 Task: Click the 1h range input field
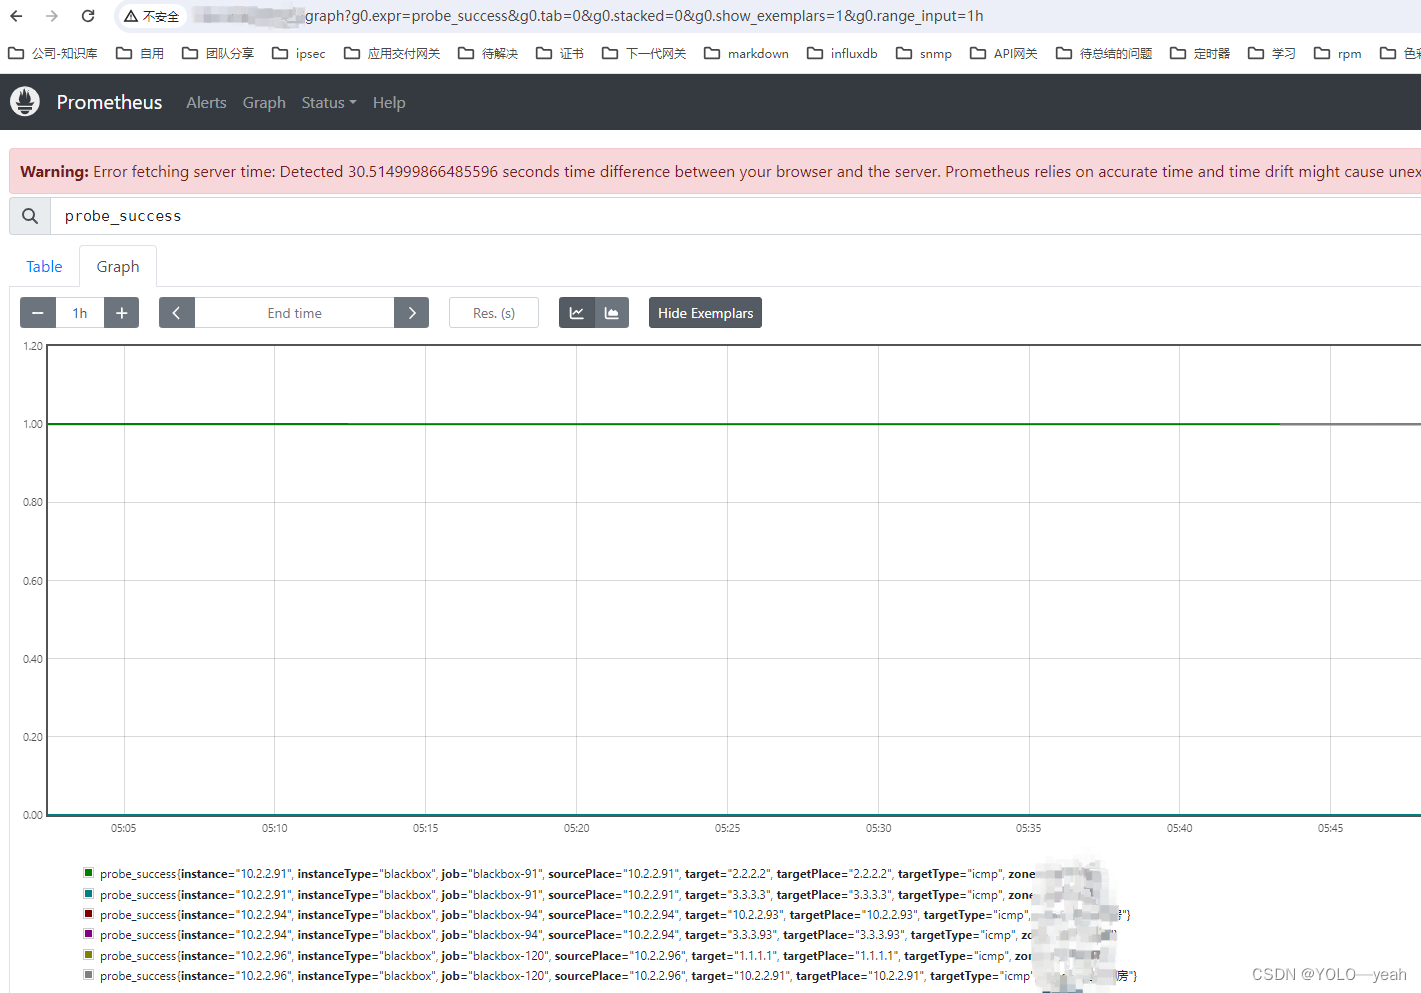(x=80, y=313)
